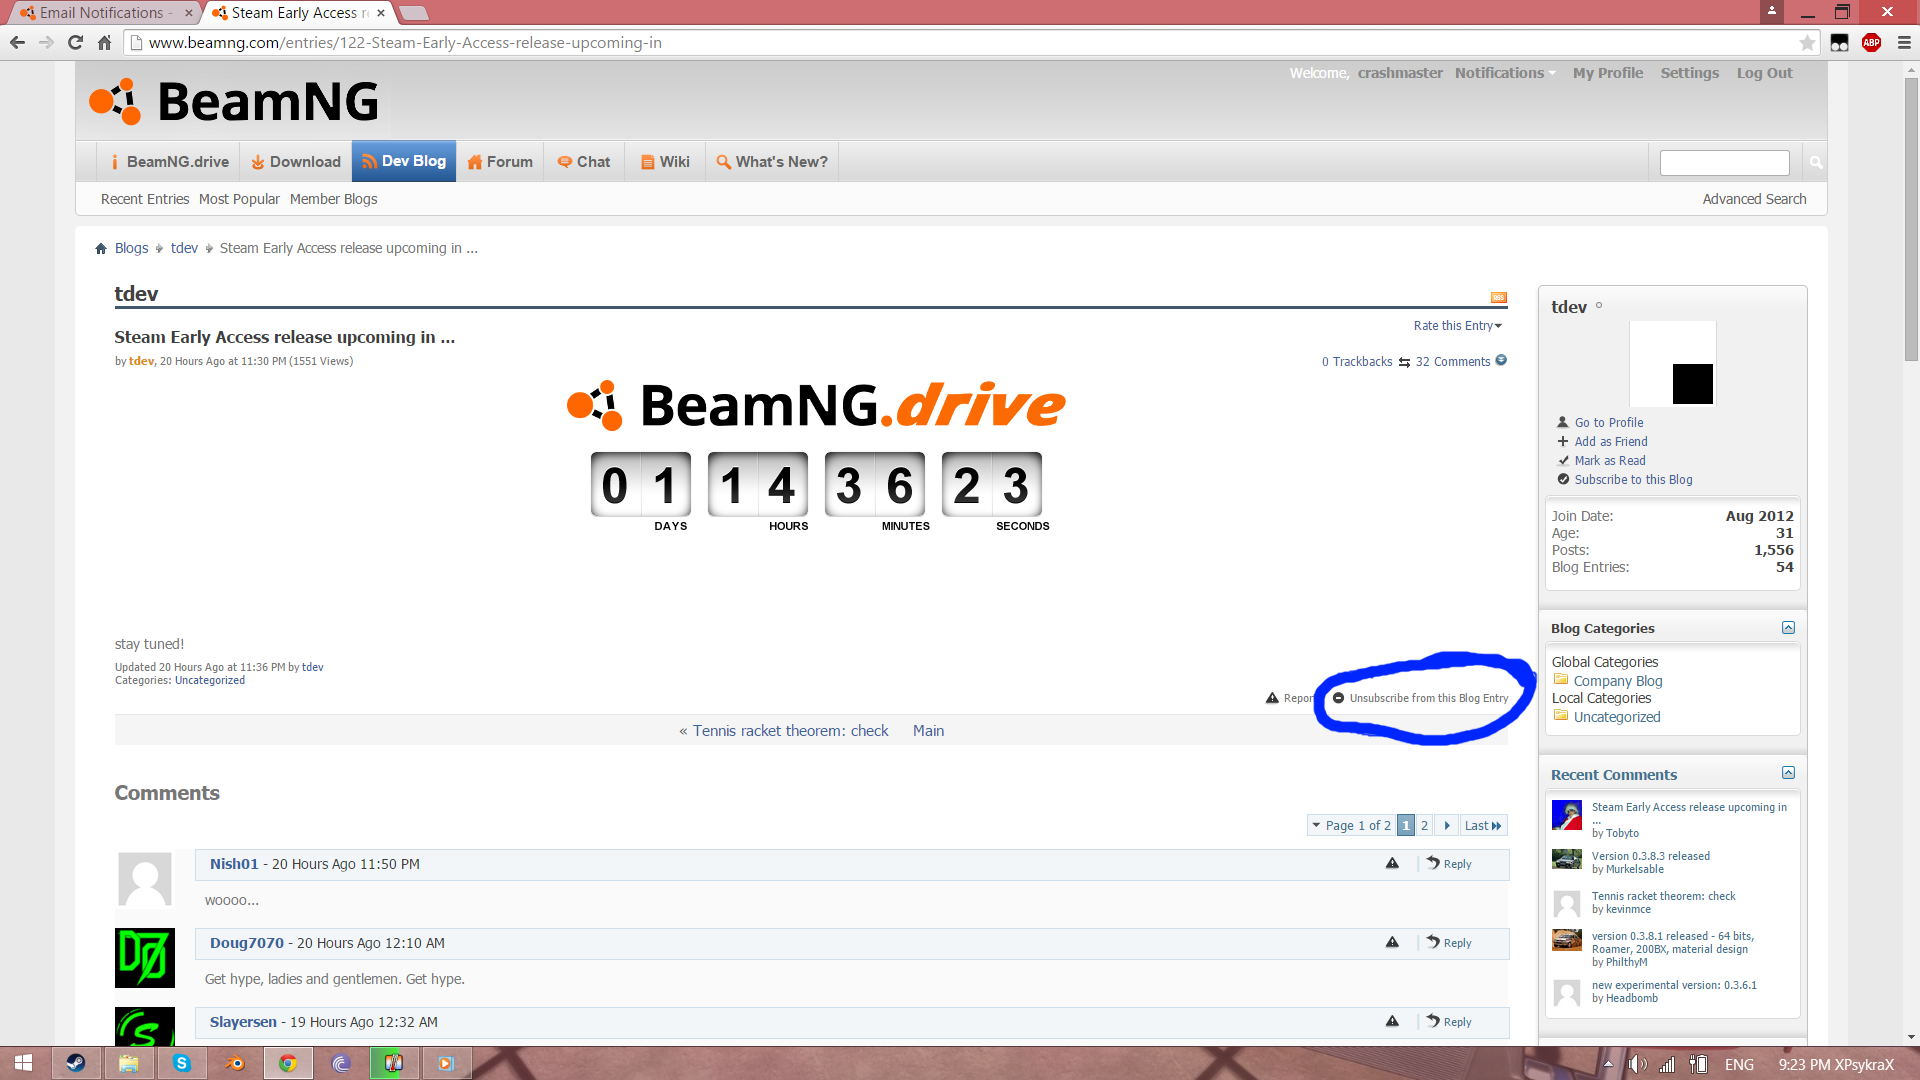Open the Chat nav tab
Image resolution: width=1920 pixels, height=1080 pixels.
(584, 162)
